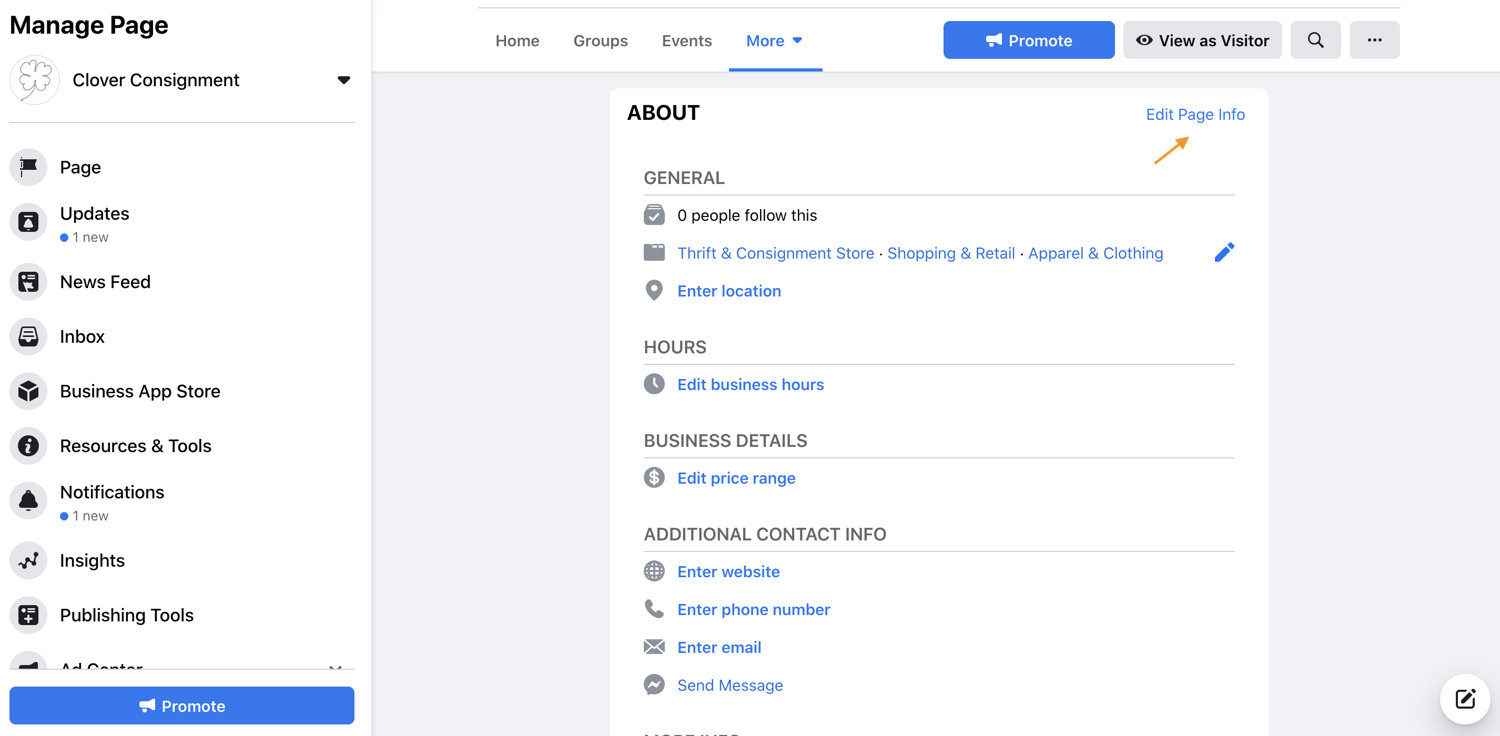Click the Enter phone number link
The height and width of the screenshot is (736, 1500).
(x=753, y=609)
